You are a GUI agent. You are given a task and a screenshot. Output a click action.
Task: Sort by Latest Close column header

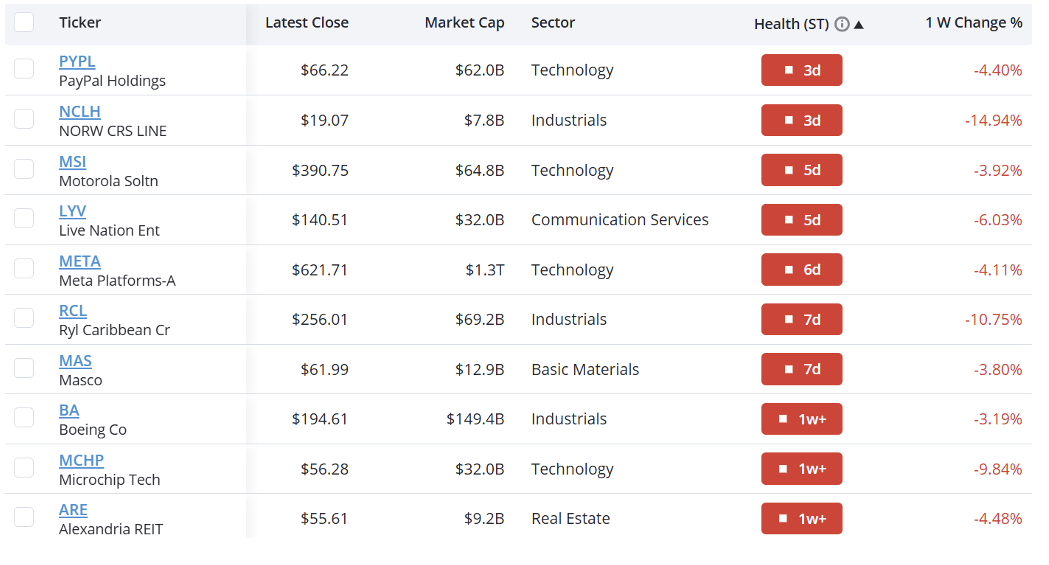pos(306,23)
